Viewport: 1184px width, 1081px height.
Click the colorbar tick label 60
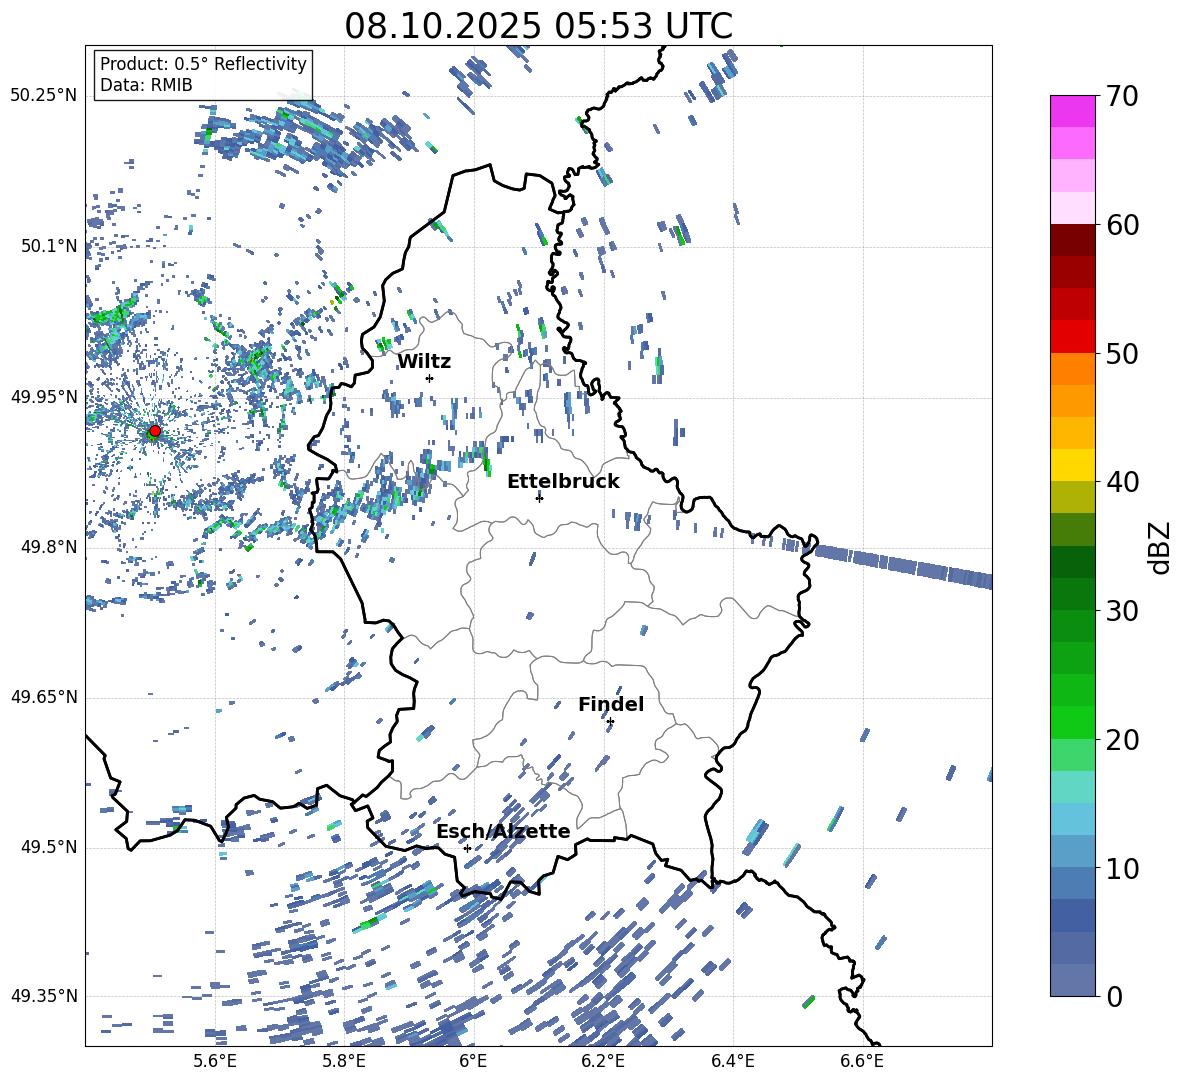coord(1122,225)
